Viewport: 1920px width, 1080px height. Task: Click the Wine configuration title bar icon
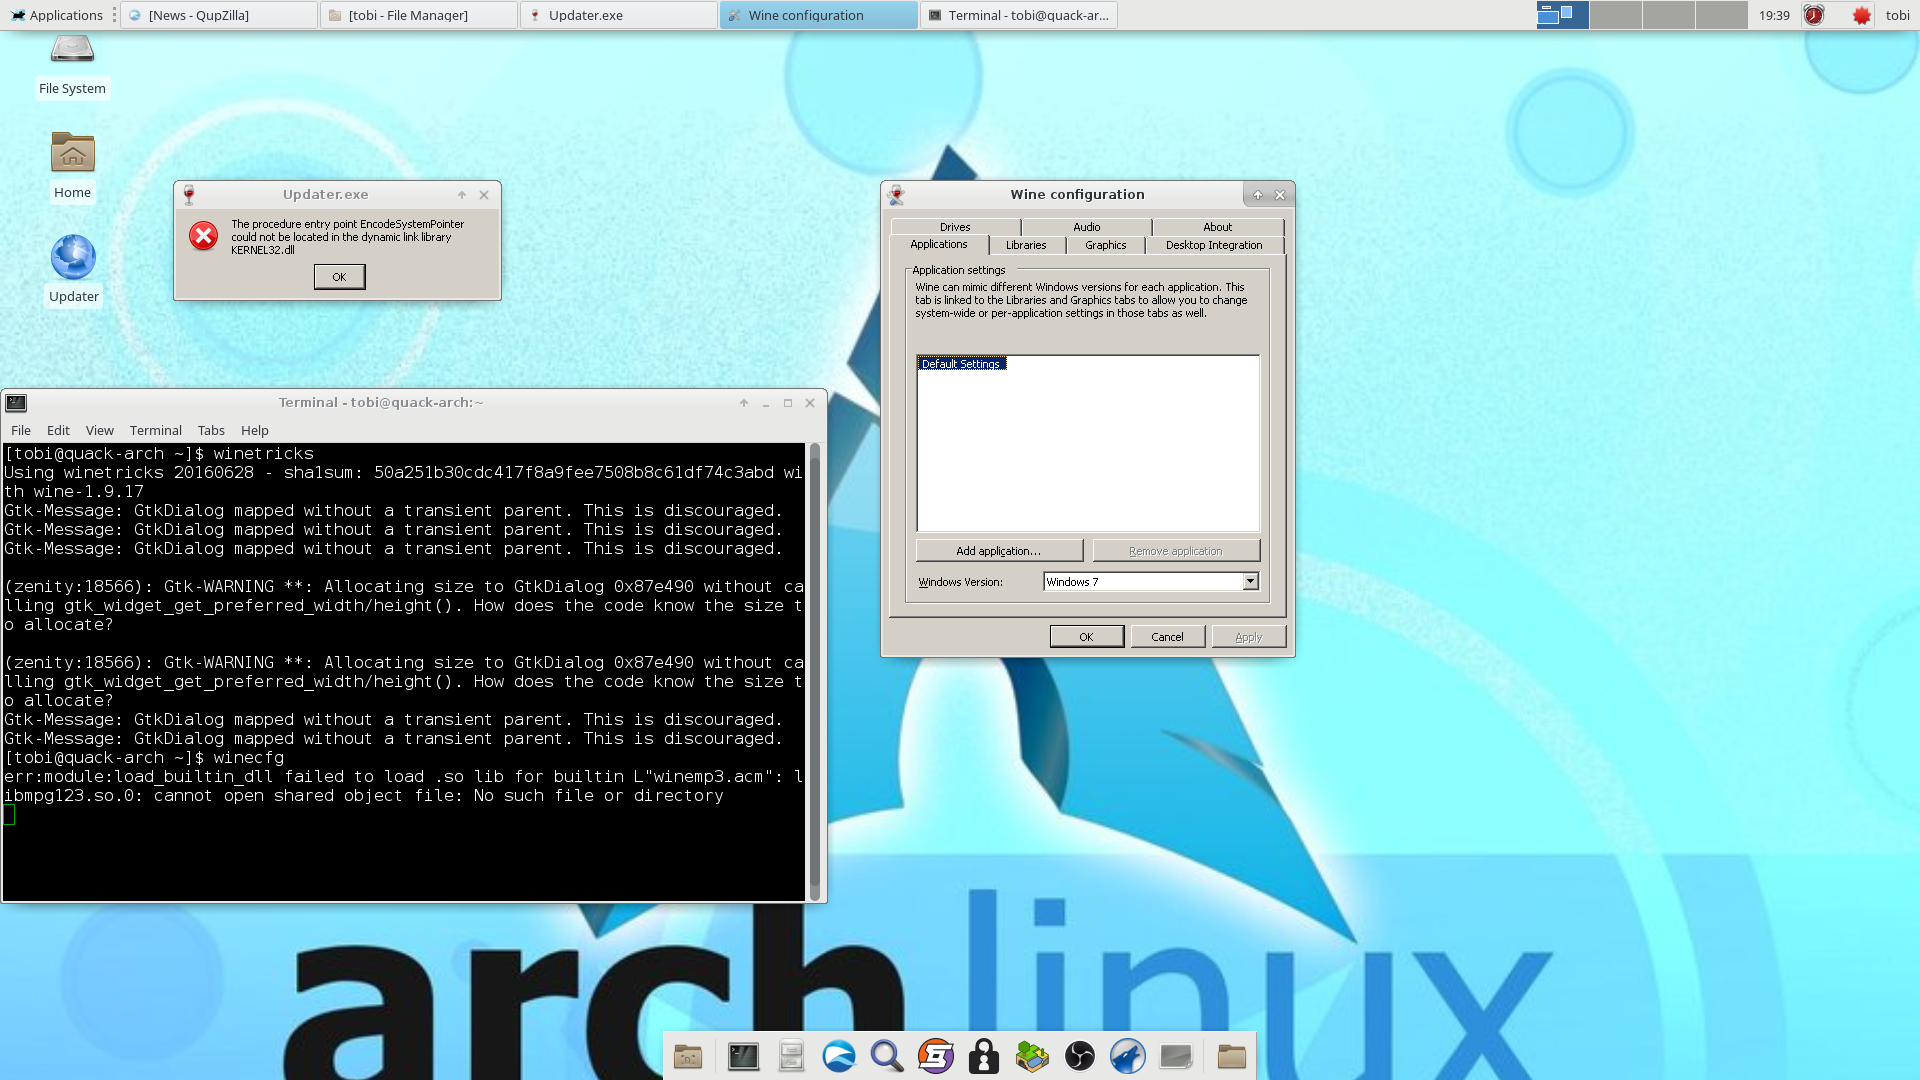click(896, 194)
